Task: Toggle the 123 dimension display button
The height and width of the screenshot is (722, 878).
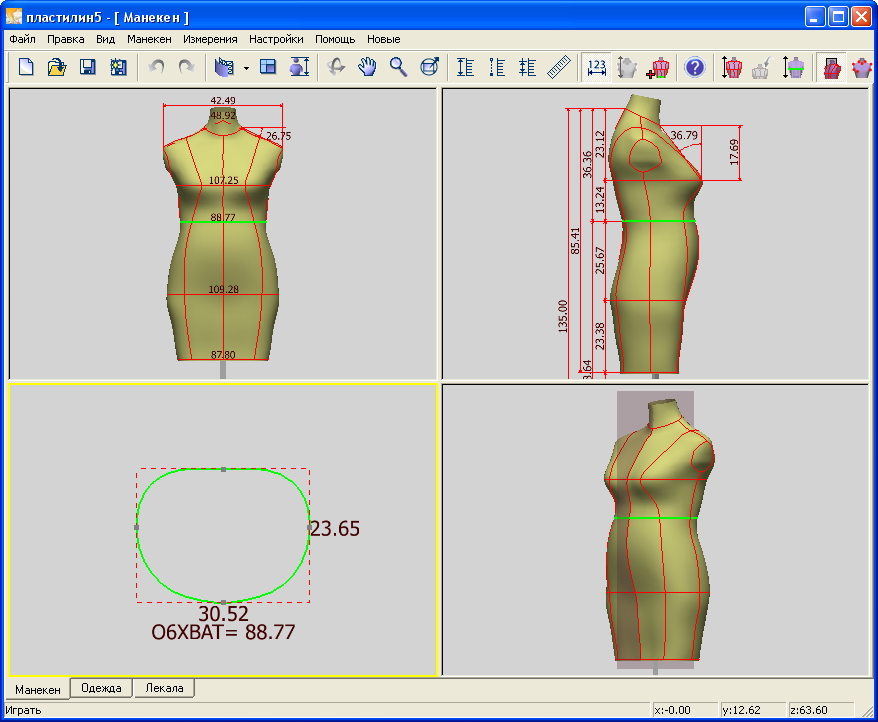Action: coord(598,67)
